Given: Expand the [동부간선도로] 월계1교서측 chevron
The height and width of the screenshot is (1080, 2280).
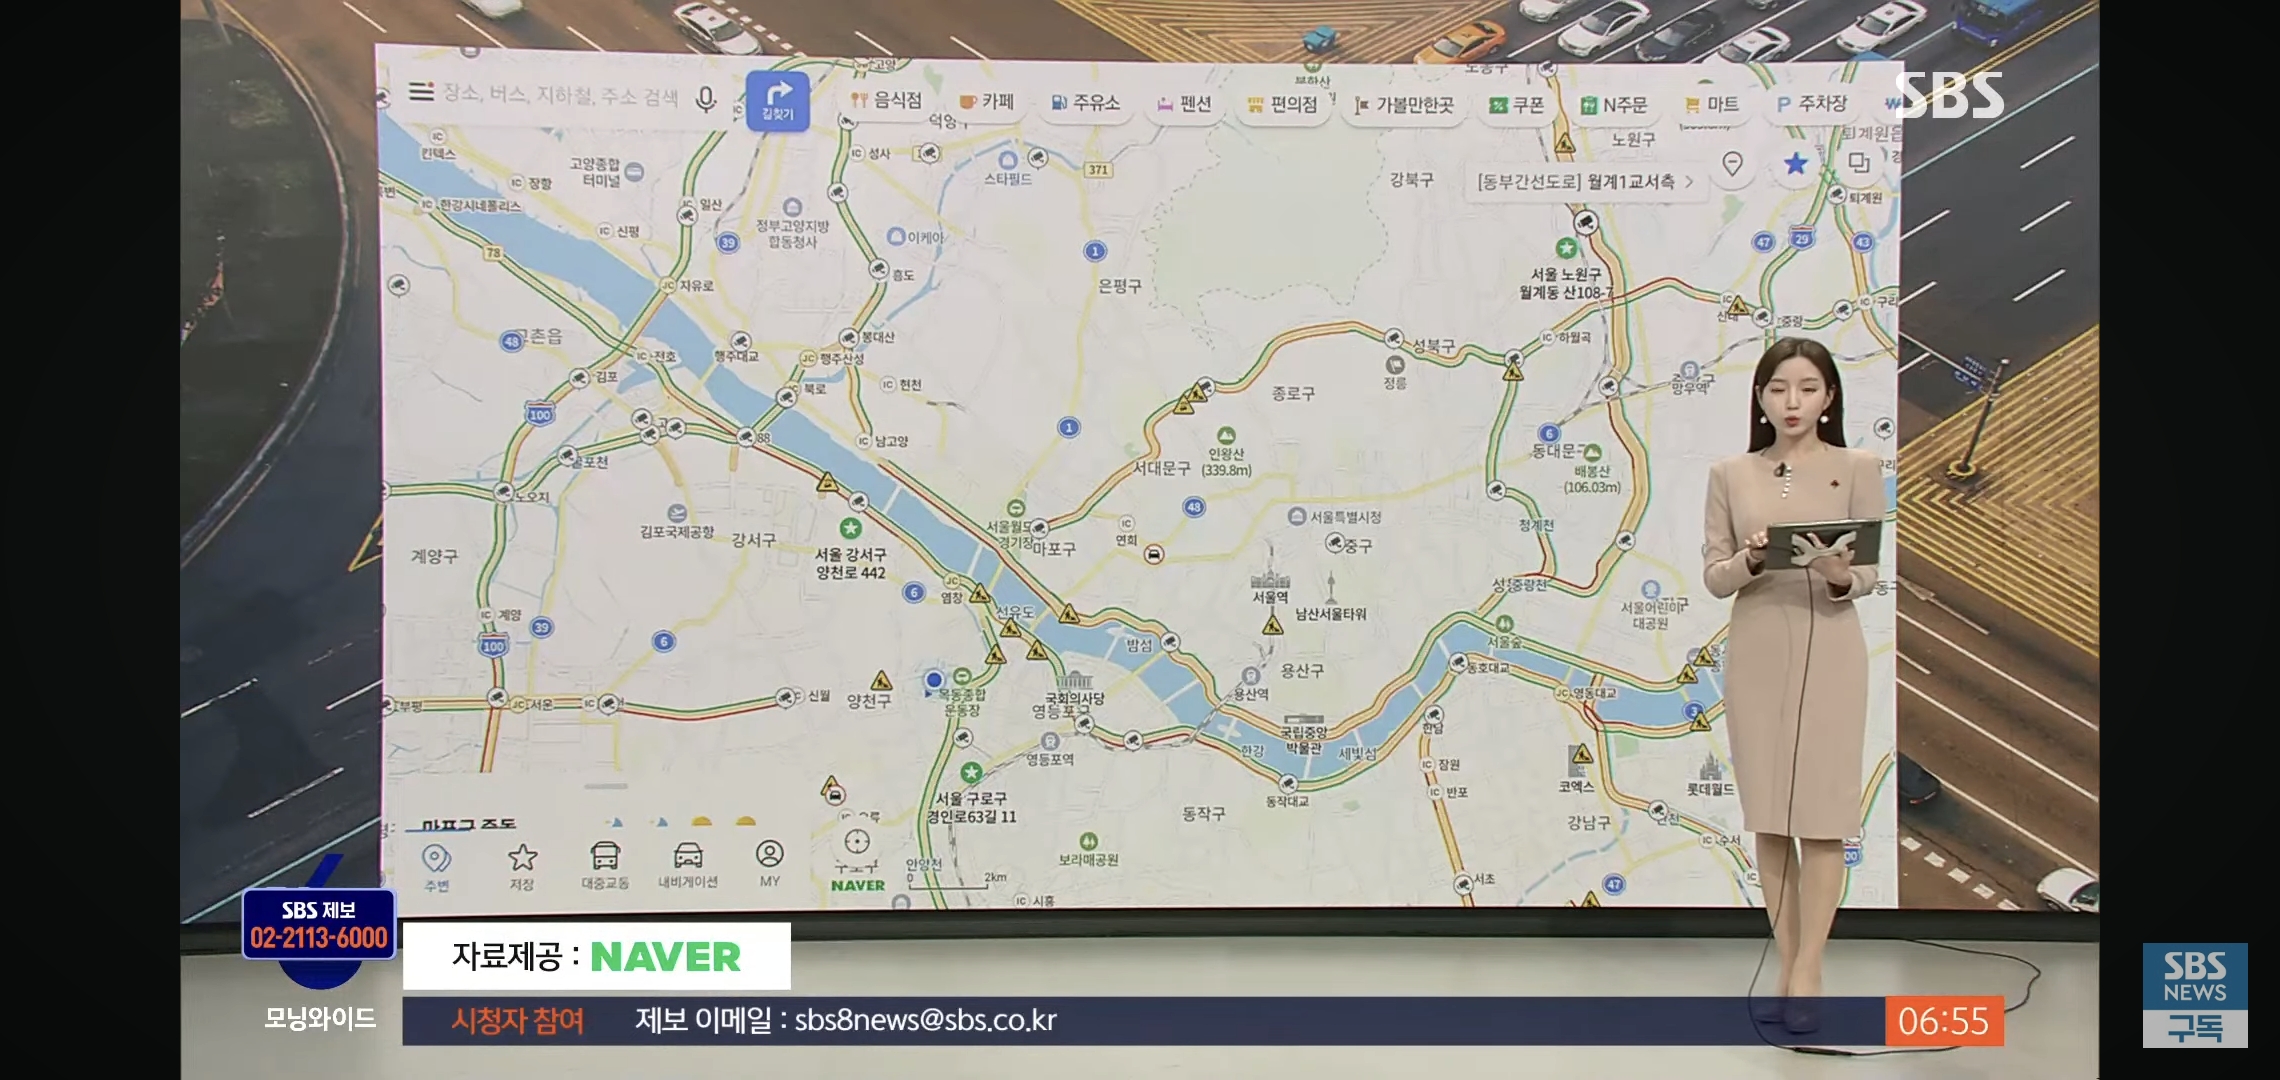Looking at the screenshot, I should (1690, 182).
